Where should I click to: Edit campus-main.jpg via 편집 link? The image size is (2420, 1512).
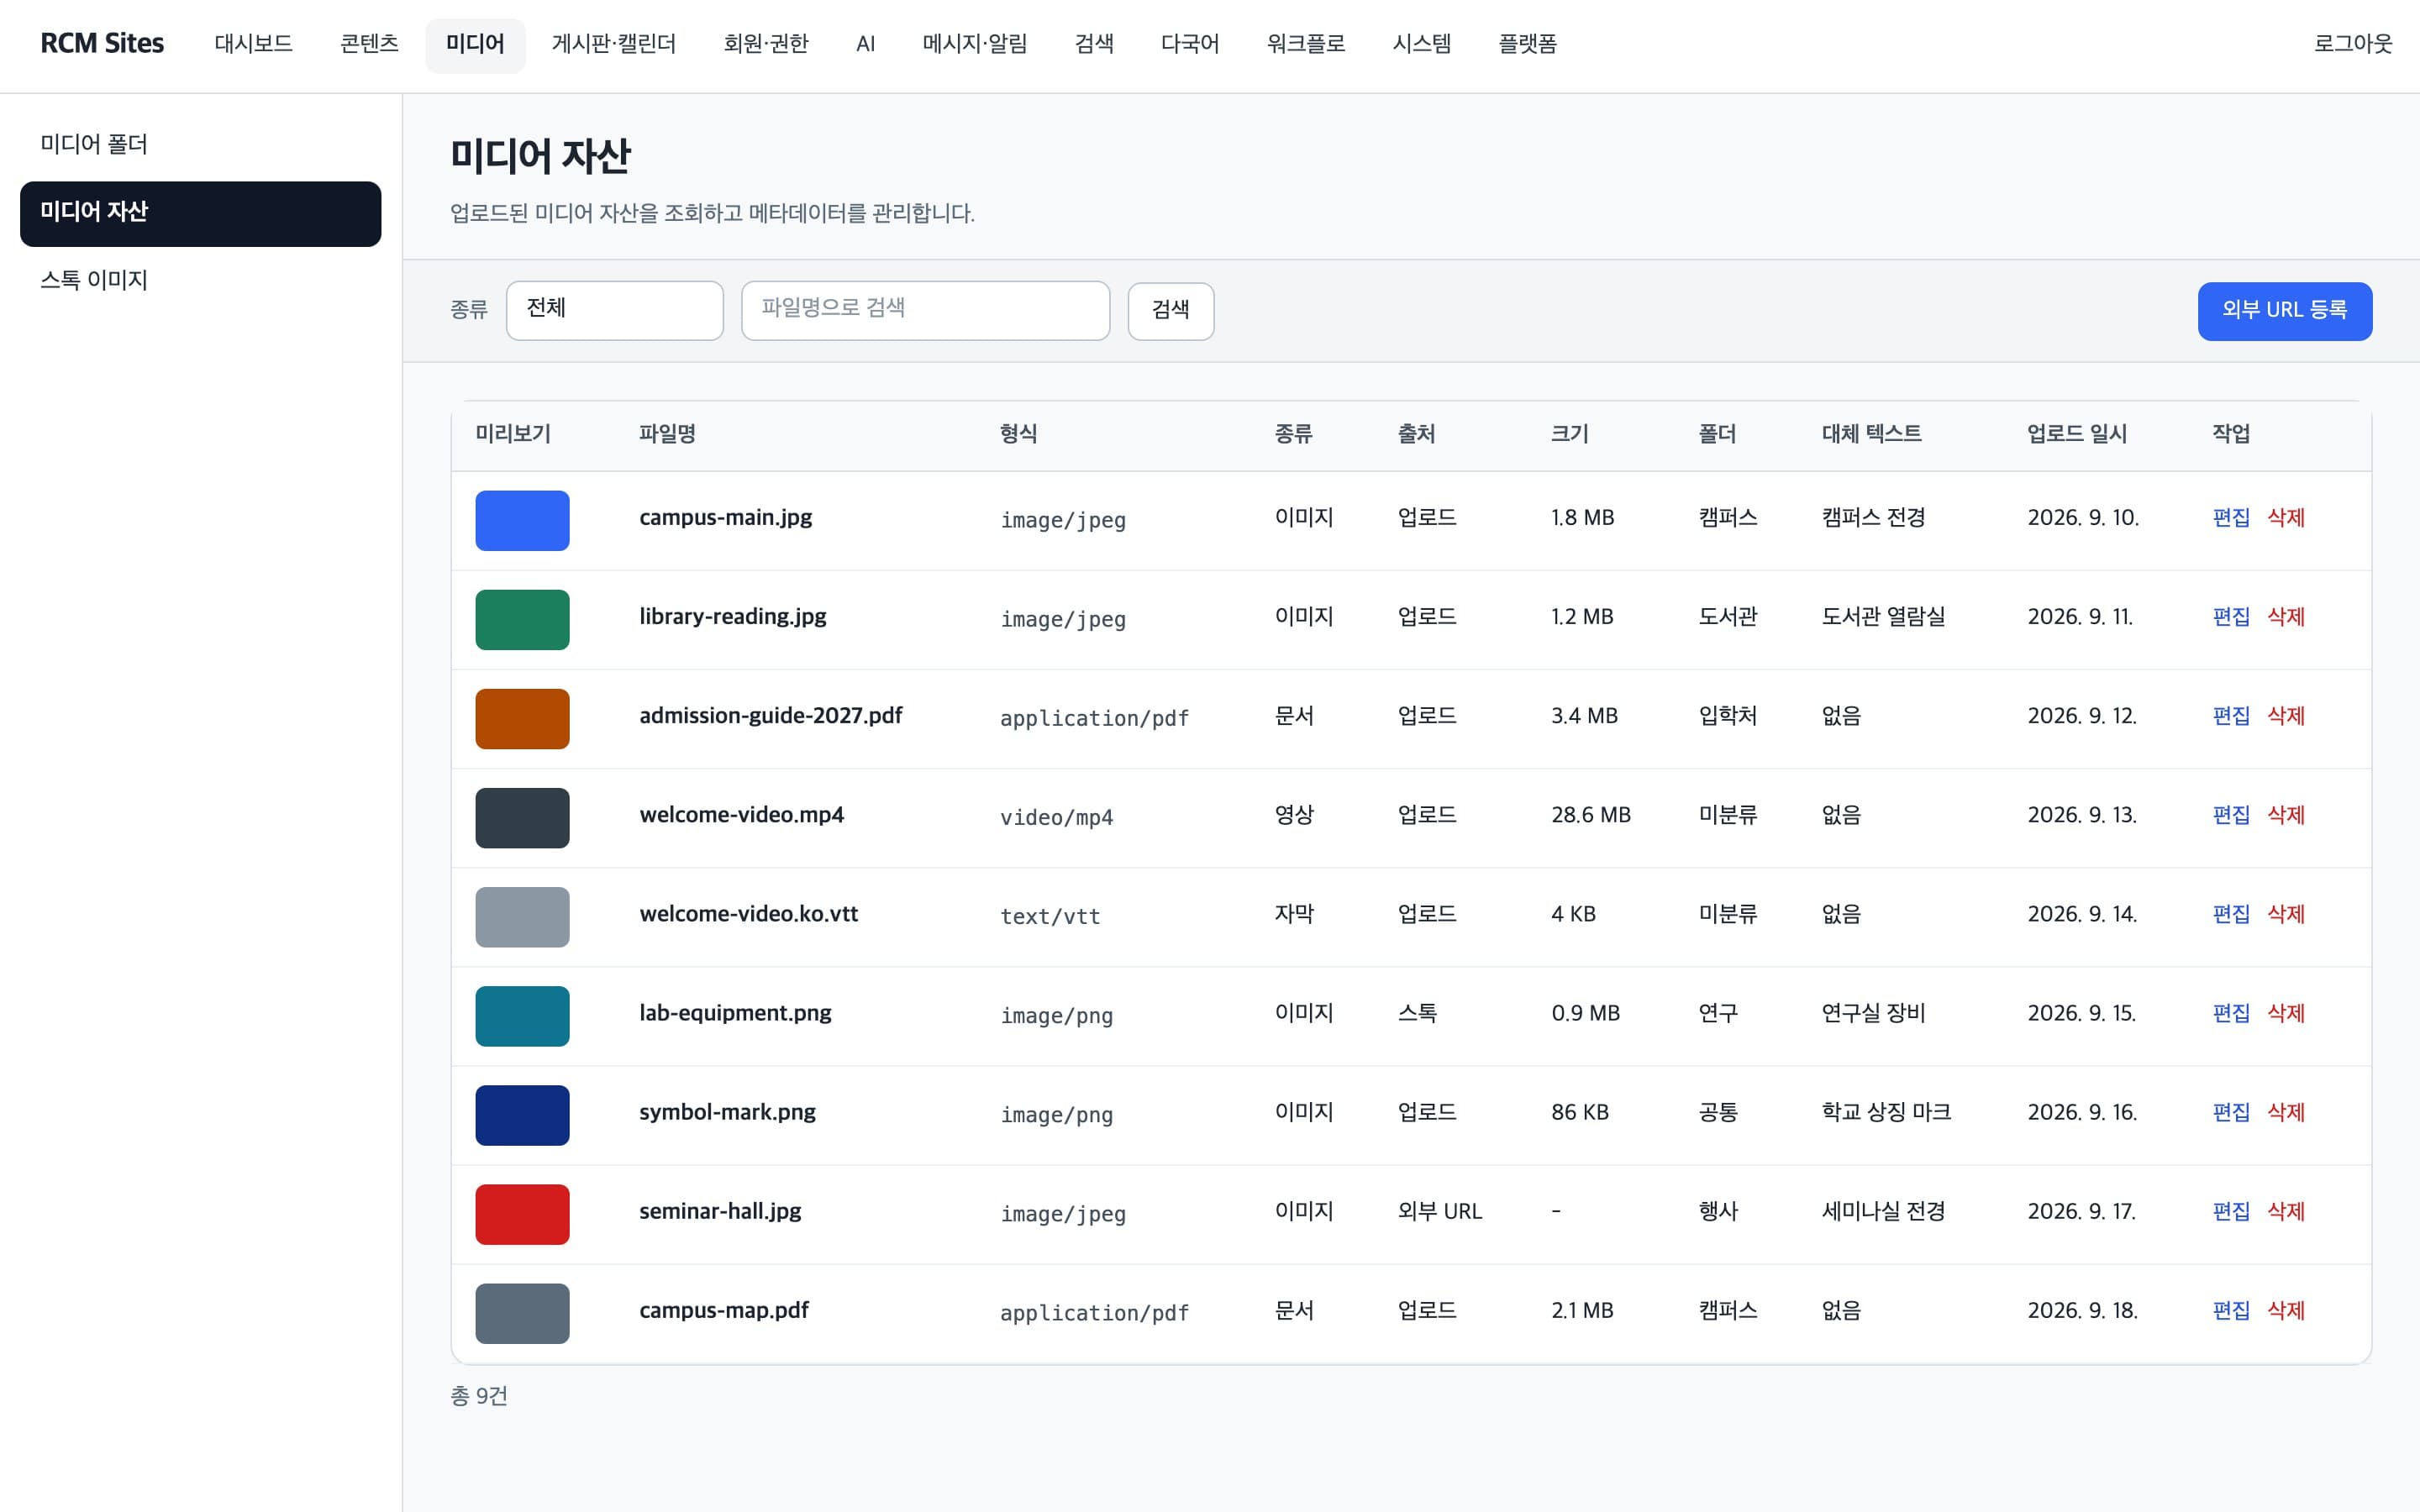tap(2231, 518)
